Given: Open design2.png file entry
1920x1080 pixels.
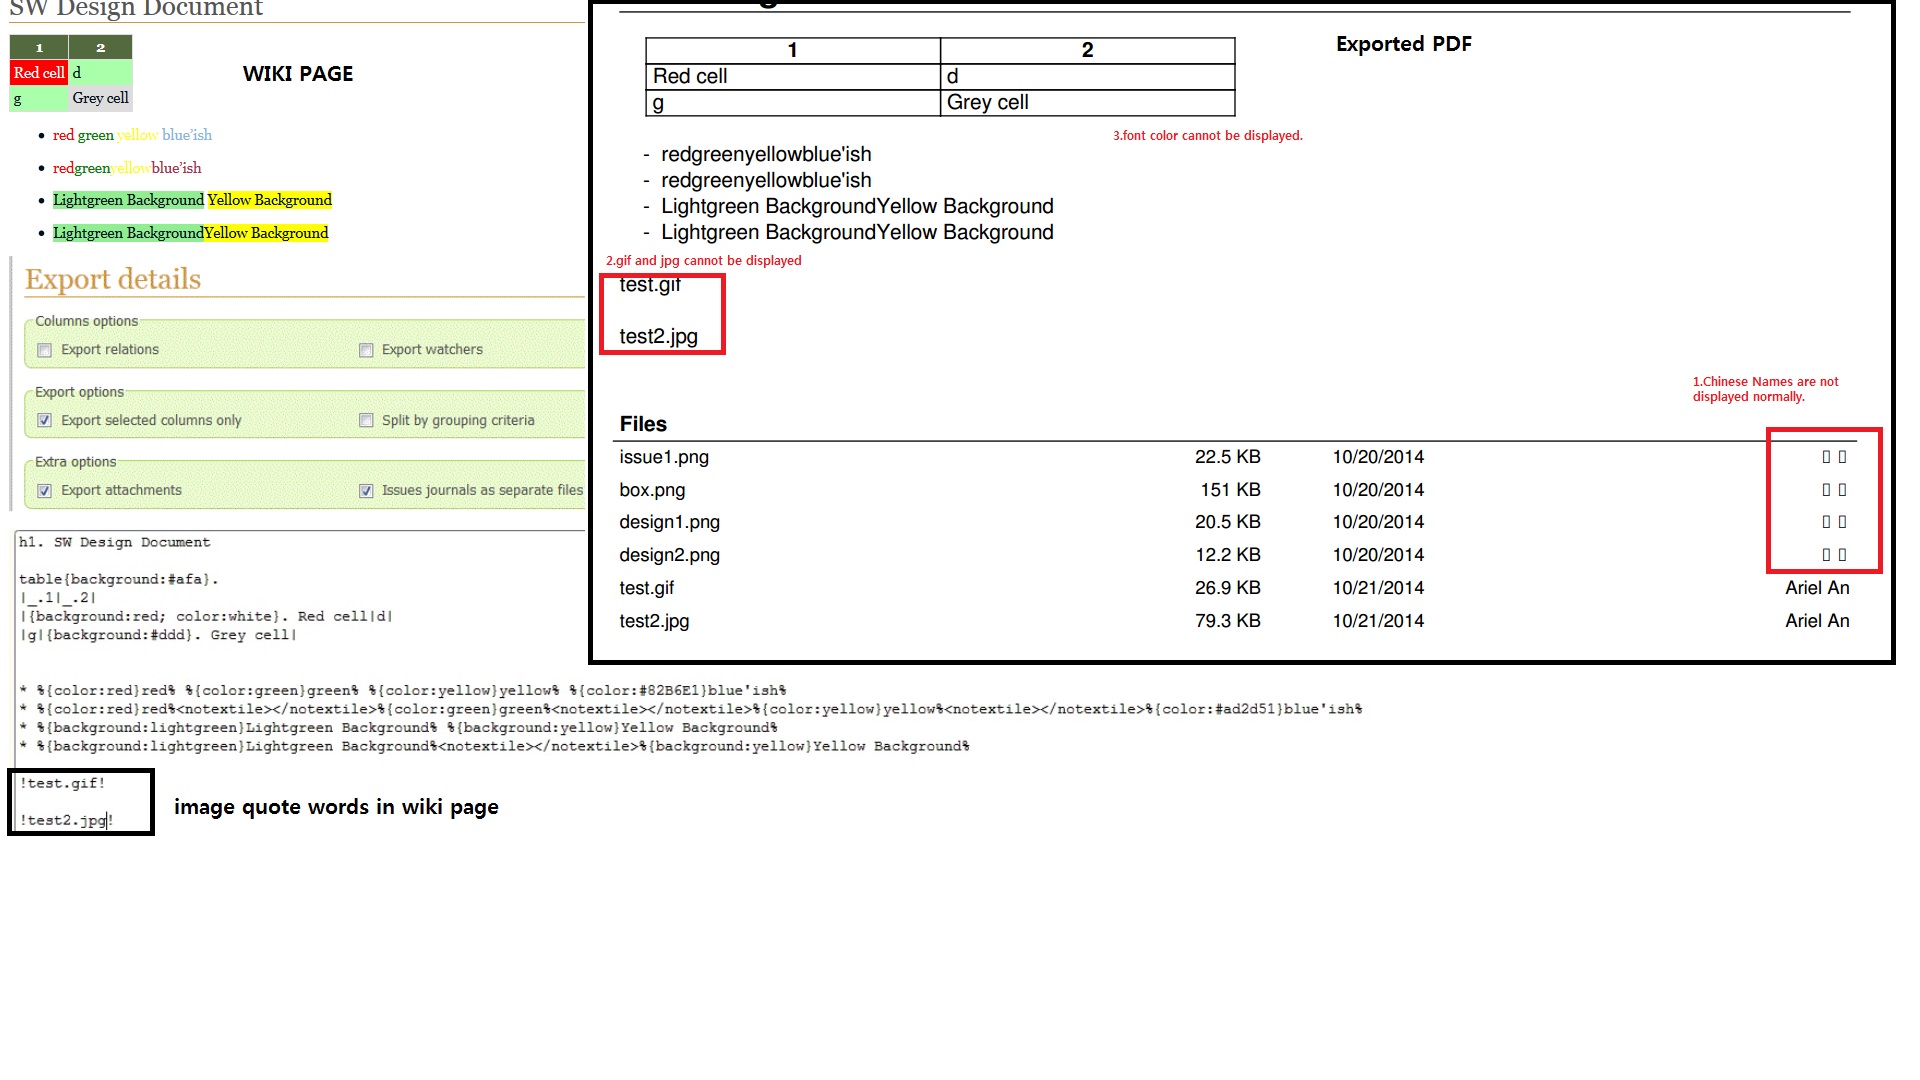Looking at the screenshot, I should pyautogui.click(x=669, y=555).
